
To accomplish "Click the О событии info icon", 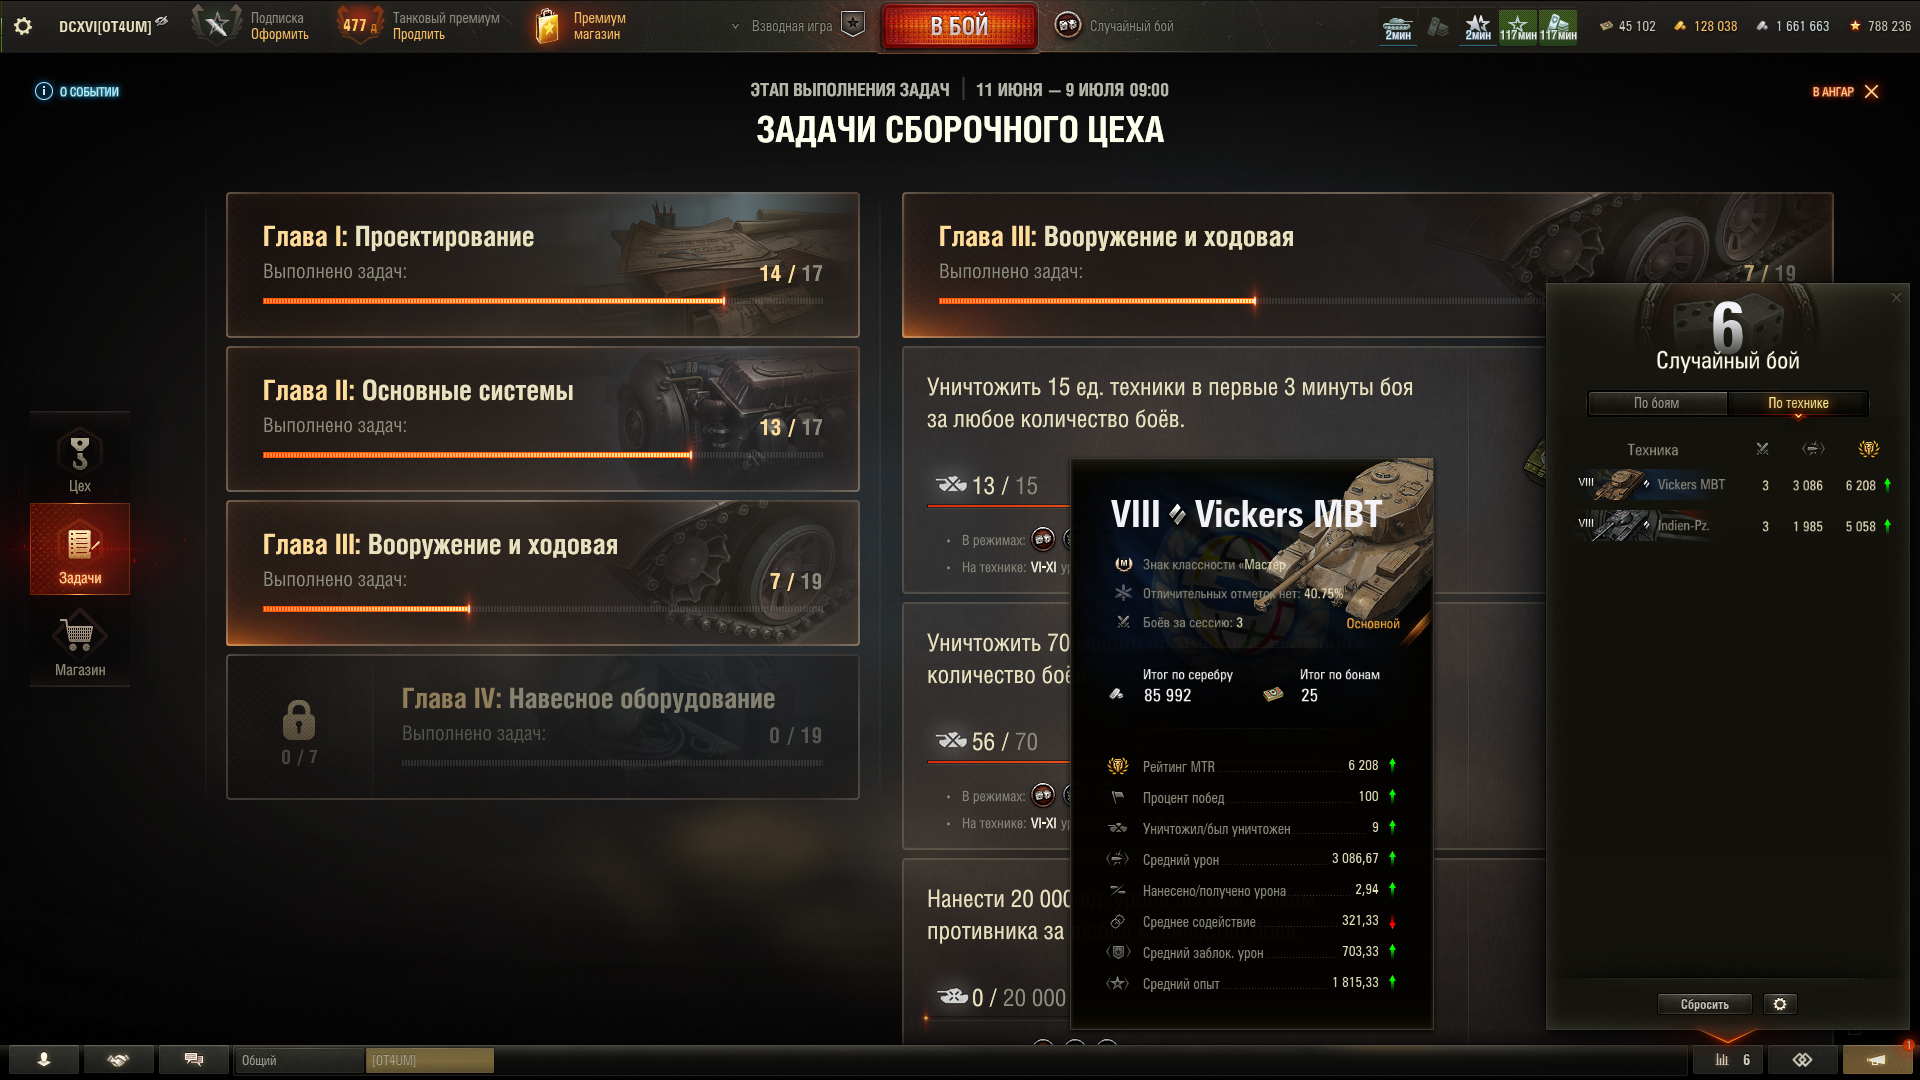I will 44,91.
